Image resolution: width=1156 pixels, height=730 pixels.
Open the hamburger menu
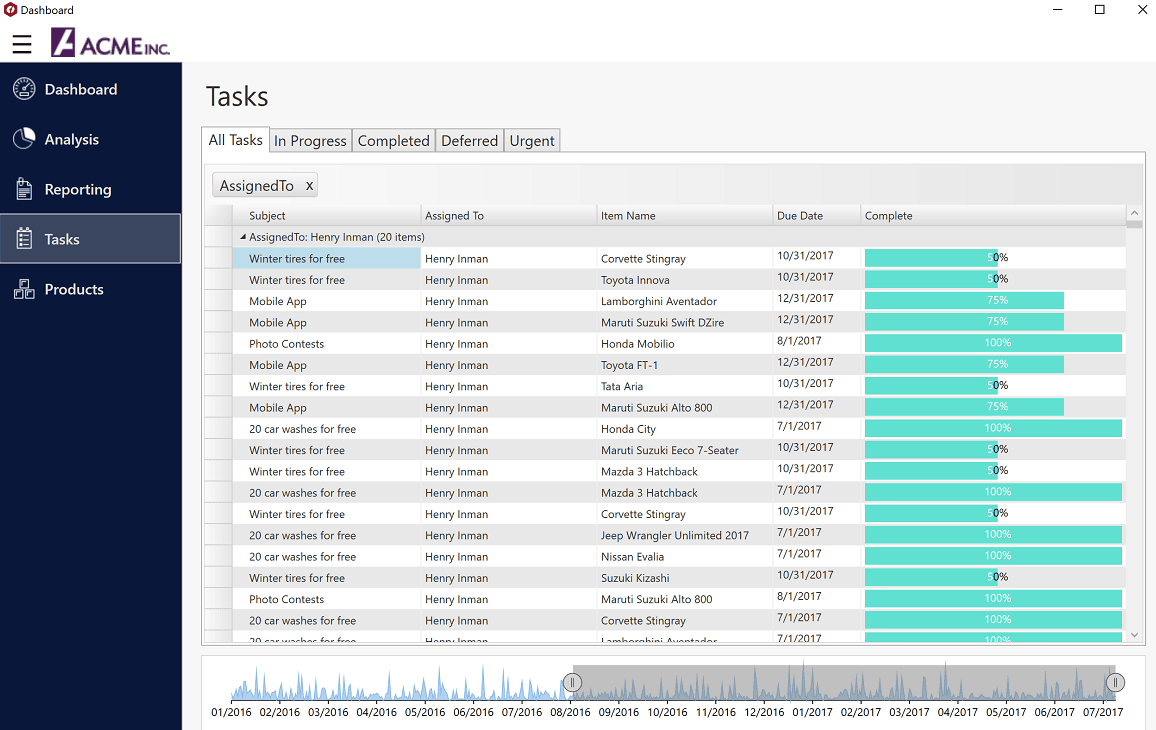click(x=22, y=44)
